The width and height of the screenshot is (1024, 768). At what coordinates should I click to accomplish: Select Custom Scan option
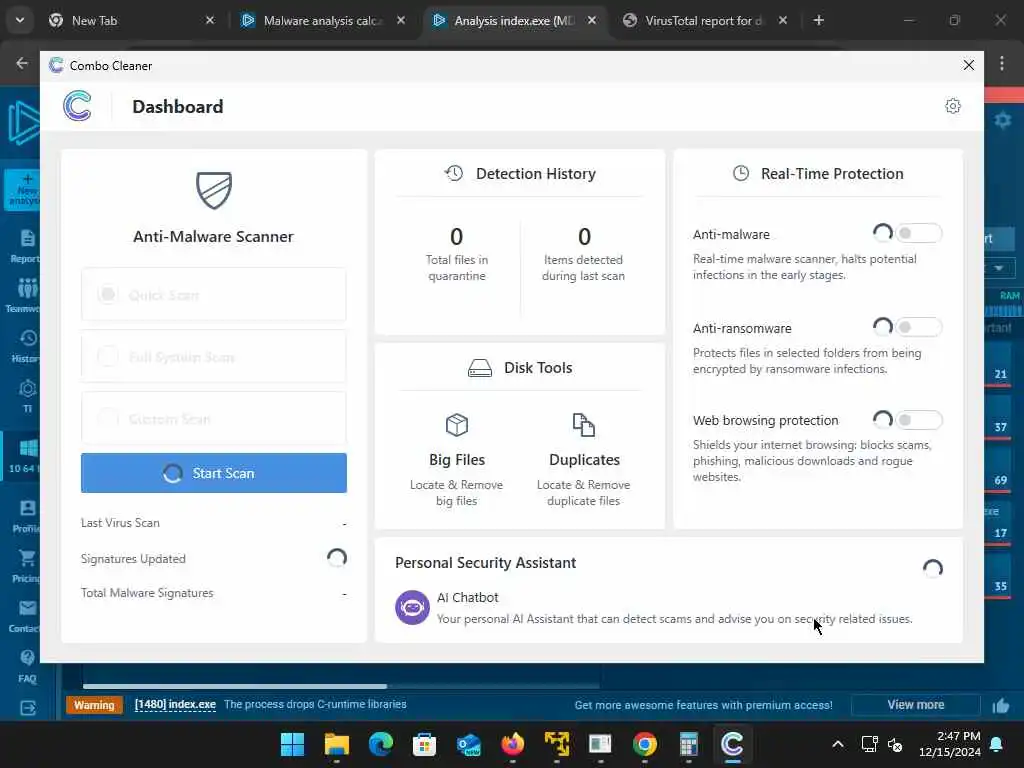point(214,419)
